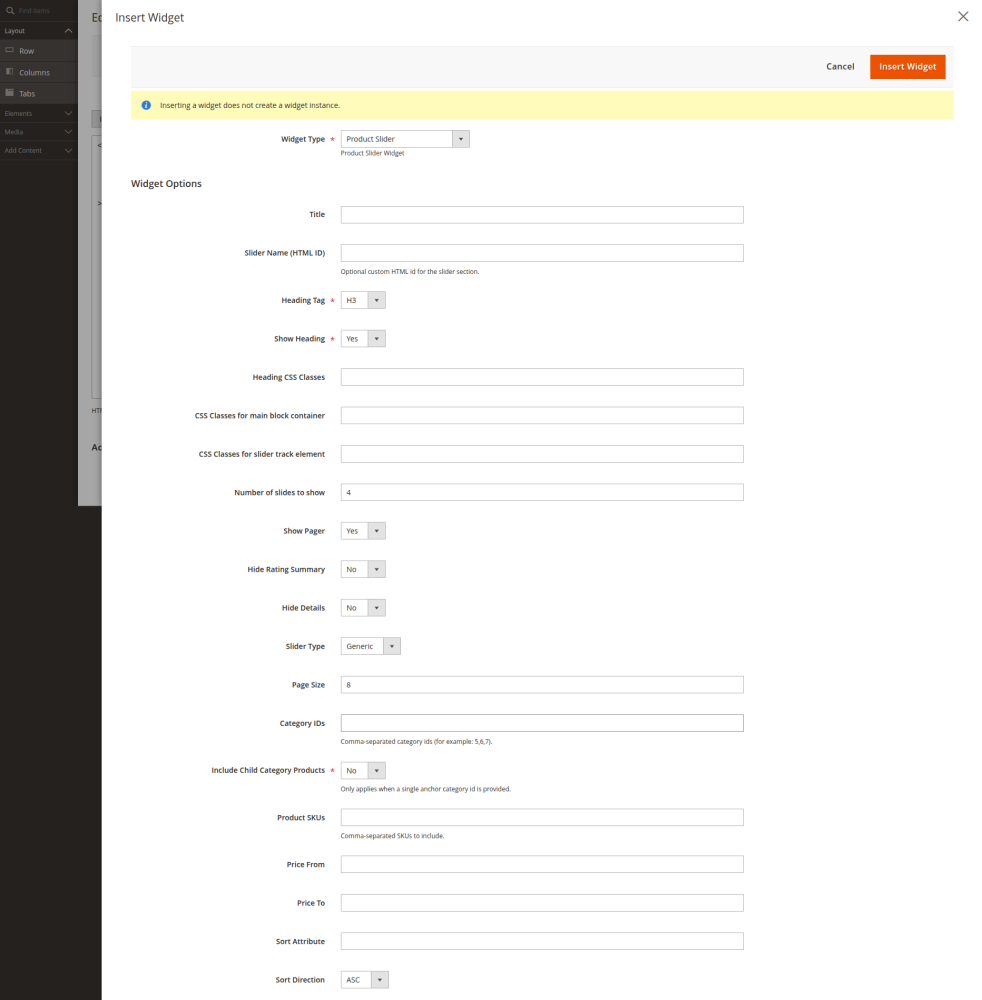The height and width of the screenshot is (1000, 982).
Task: Click the Tabs item label in sidebar
Action: [27, 94]
